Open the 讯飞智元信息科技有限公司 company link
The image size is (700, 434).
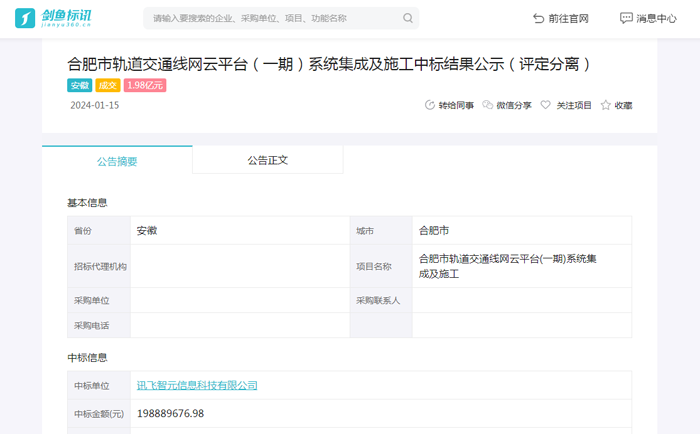(197, 385)
